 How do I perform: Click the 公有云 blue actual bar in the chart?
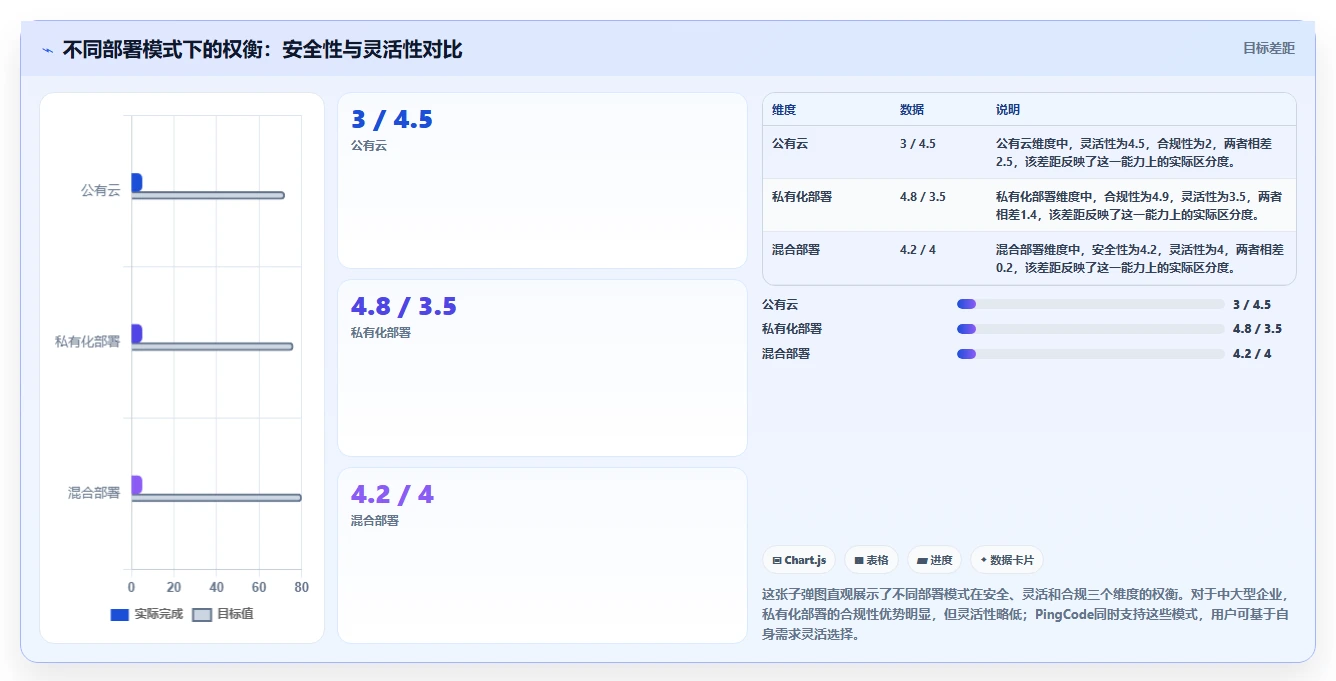[x=136, y=182]
